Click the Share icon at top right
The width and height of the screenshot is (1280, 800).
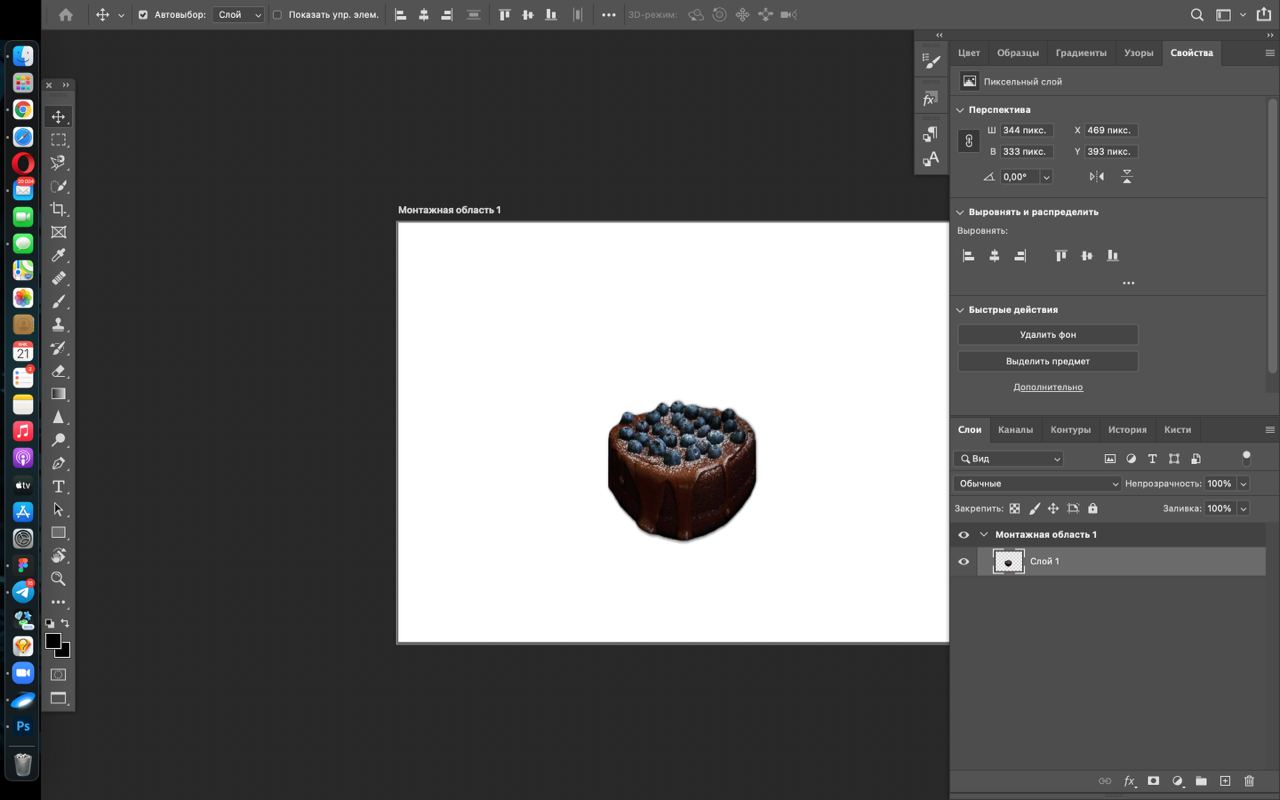(x=1263, y=14)
